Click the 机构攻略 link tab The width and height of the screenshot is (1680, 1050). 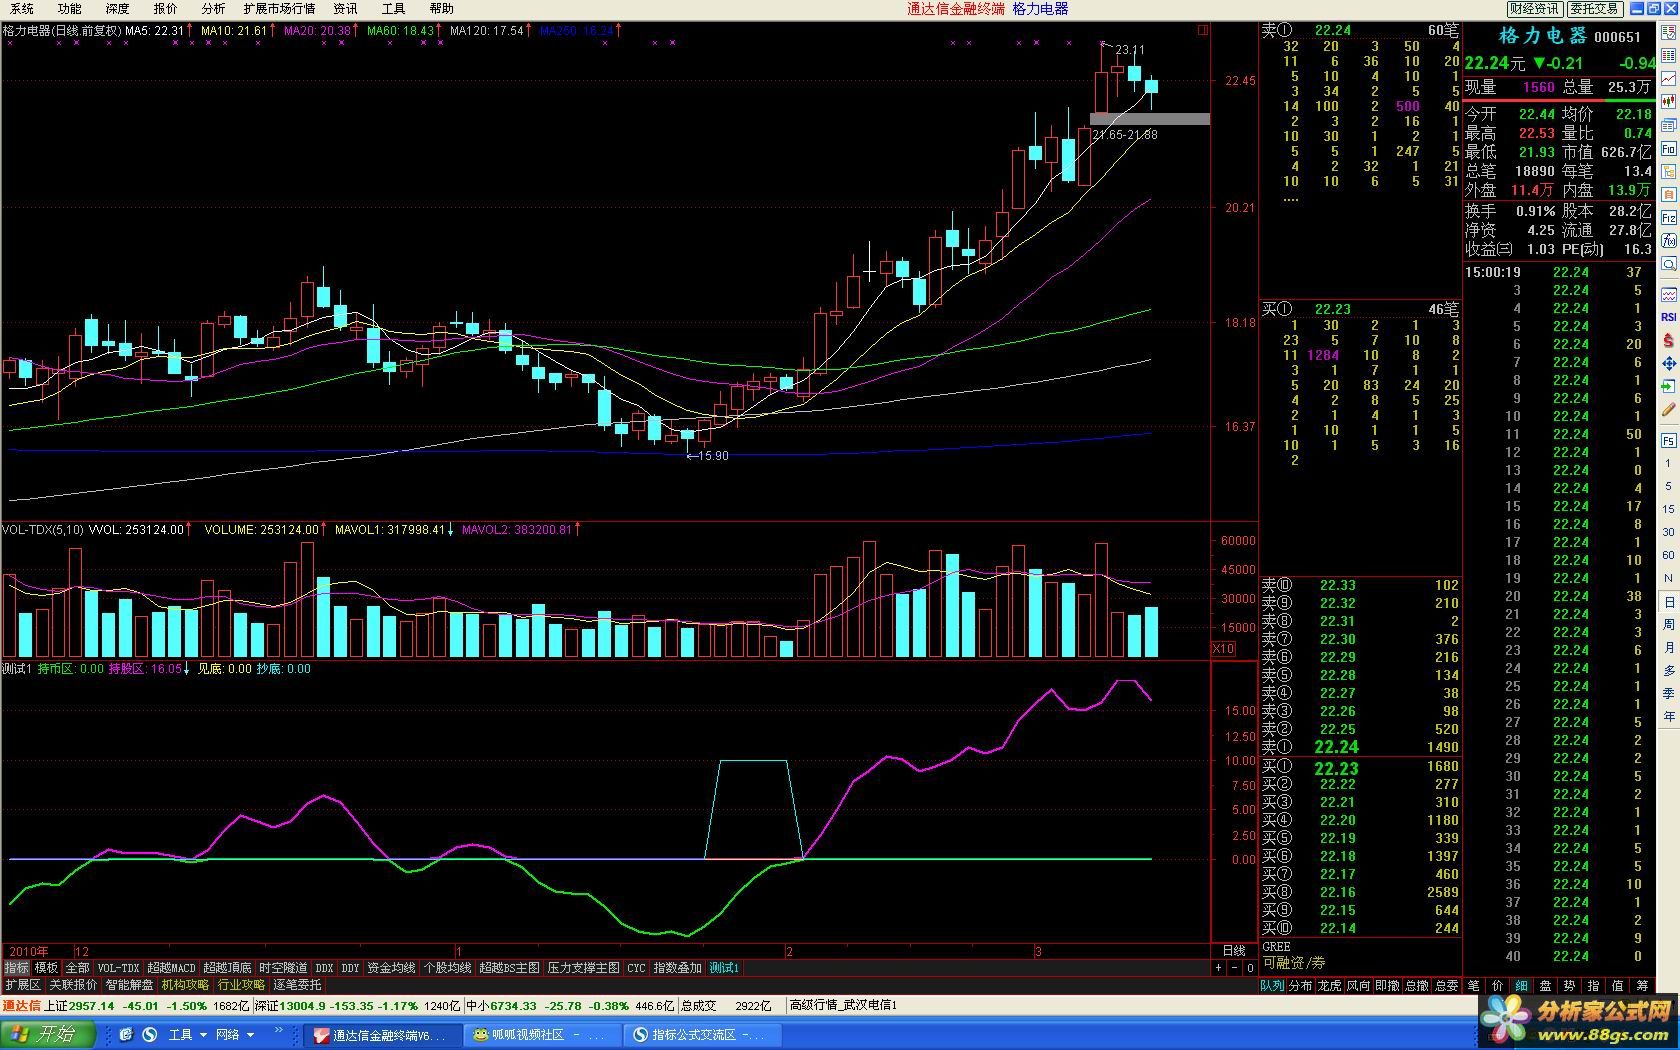pyautogui.click(x=186, y=986)
